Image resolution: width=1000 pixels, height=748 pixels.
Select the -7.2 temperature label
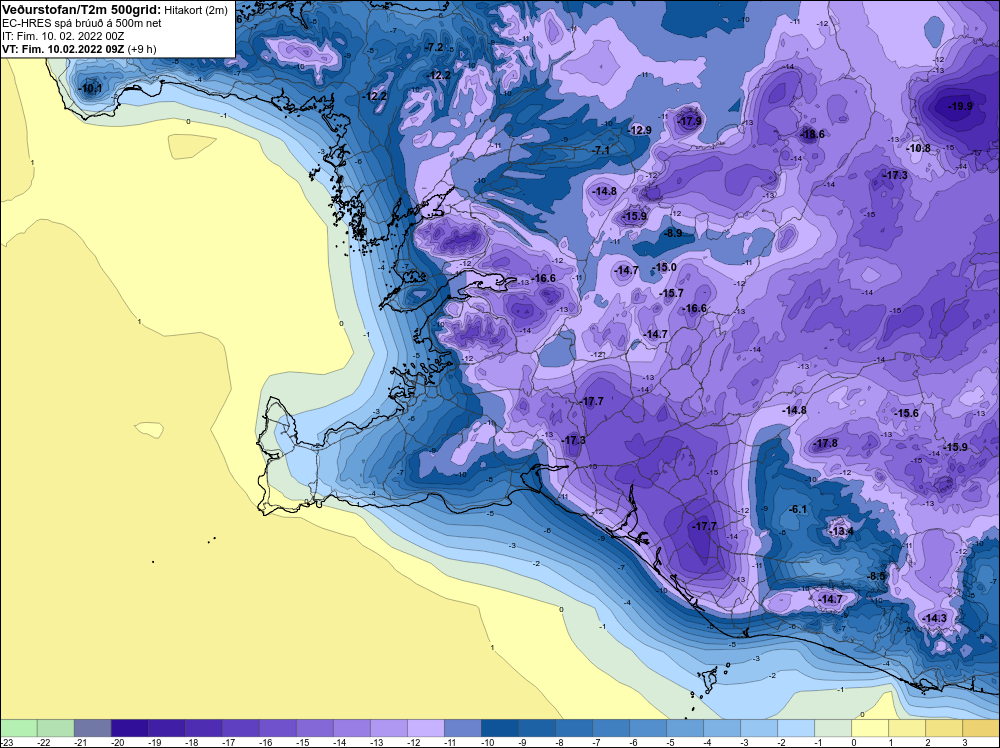tap(434, 47)
